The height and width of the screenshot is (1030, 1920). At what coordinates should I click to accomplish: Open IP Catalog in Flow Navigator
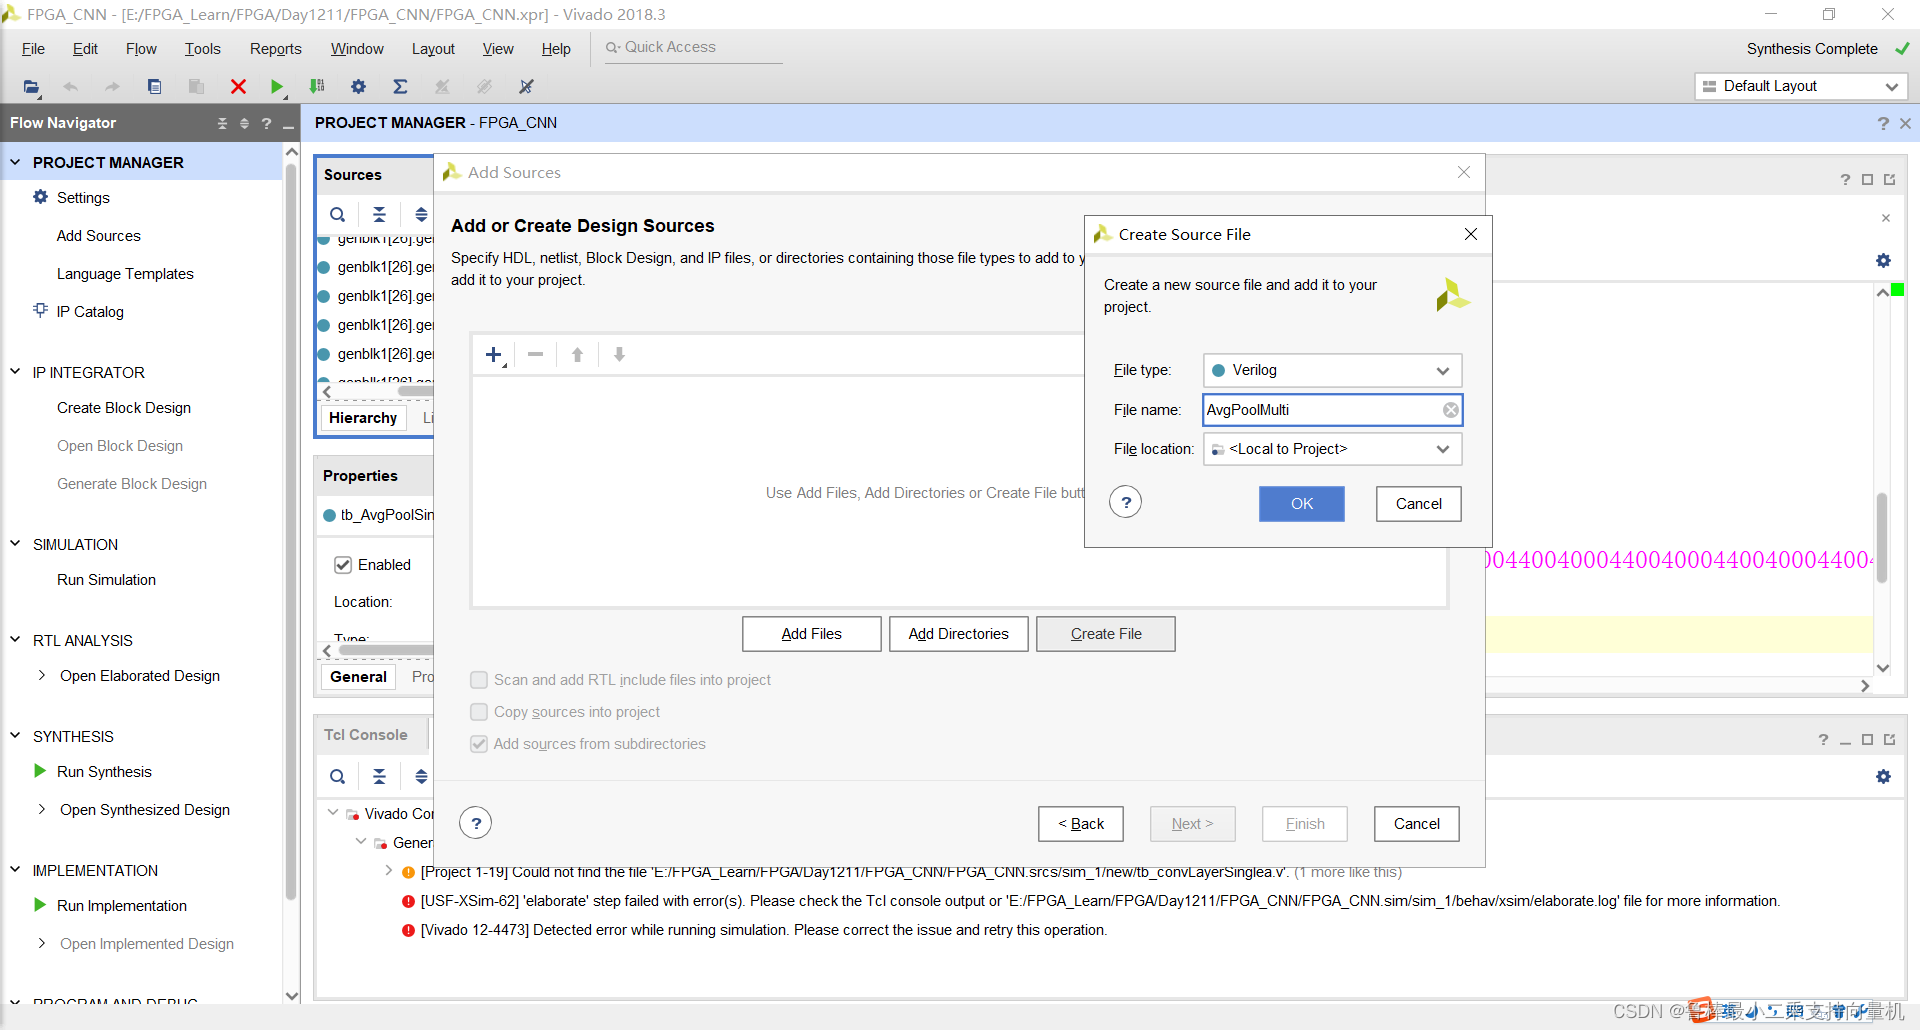point(90,312)
